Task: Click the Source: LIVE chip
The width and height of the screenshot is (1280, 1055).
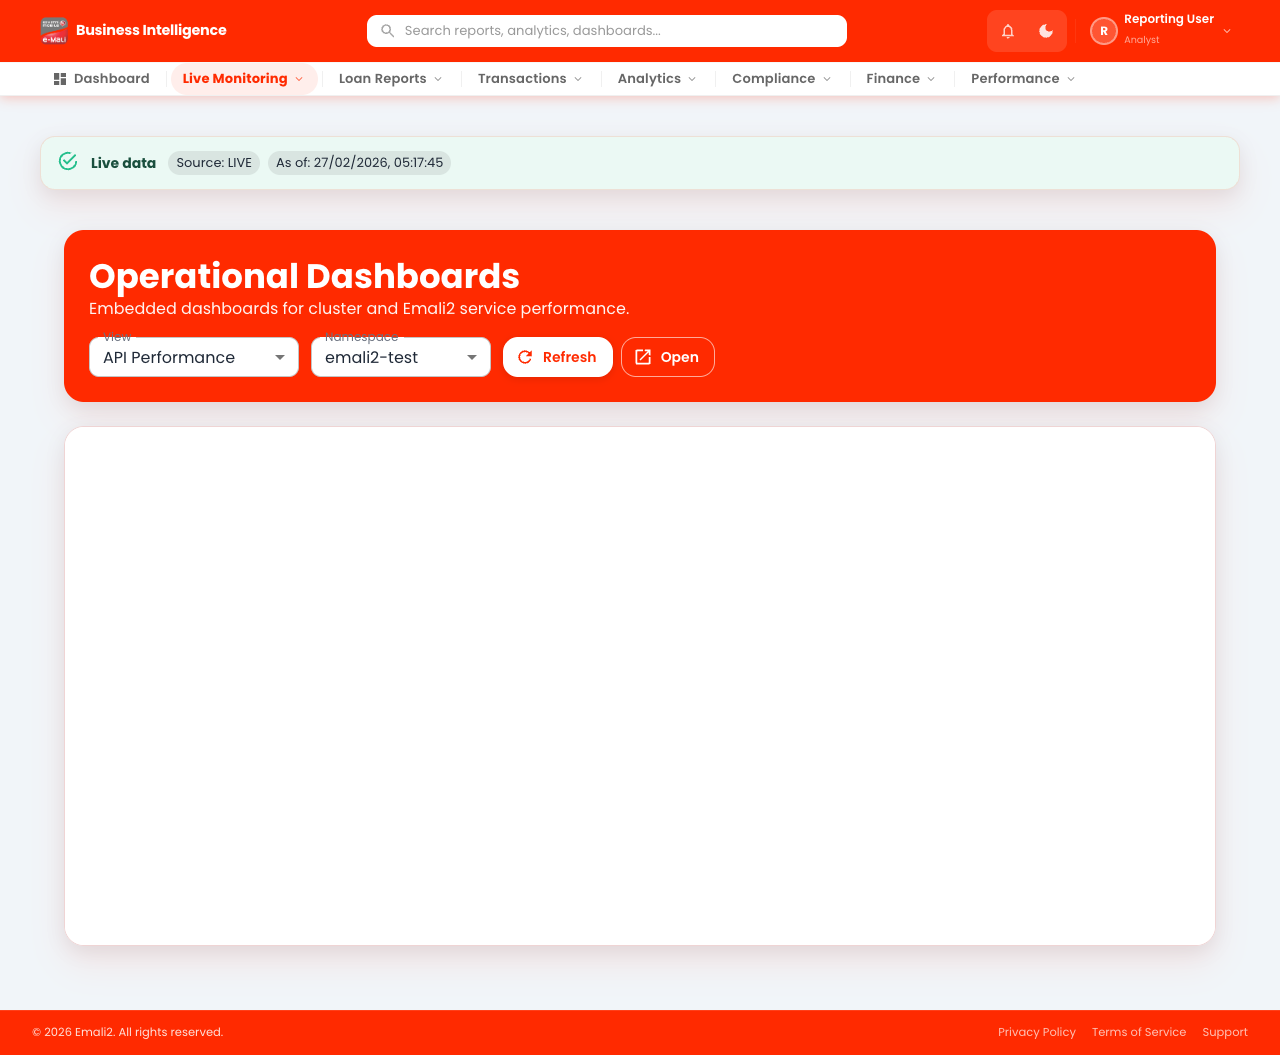Action: 214,163
